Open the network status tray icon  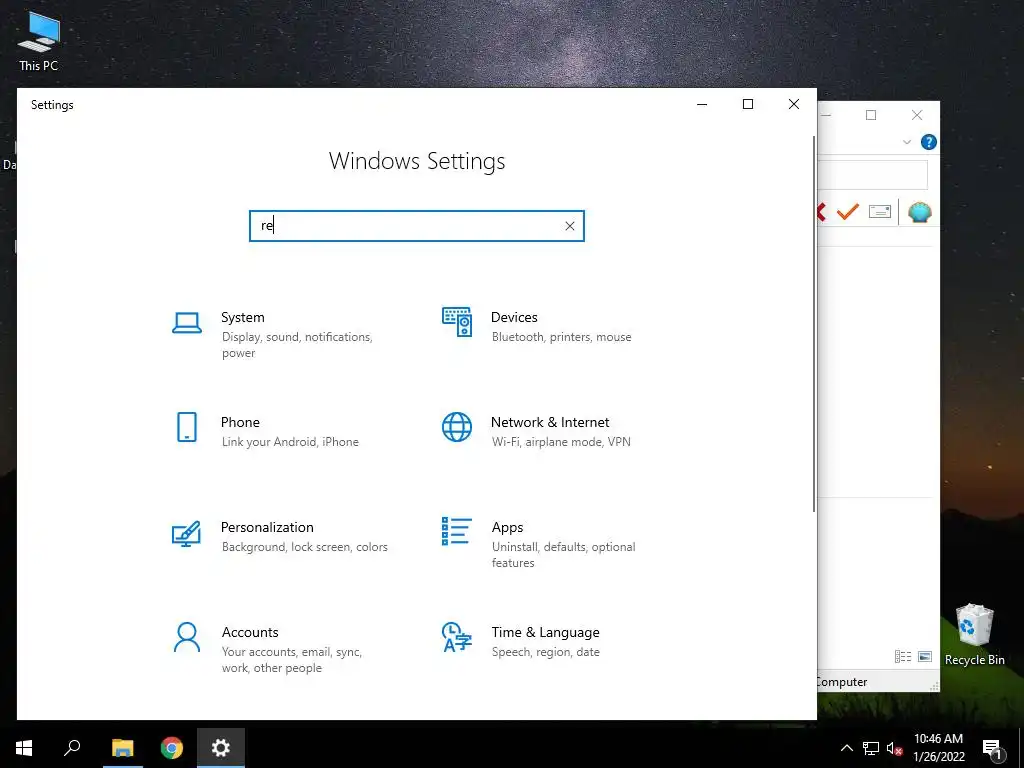tap(871, 748)
